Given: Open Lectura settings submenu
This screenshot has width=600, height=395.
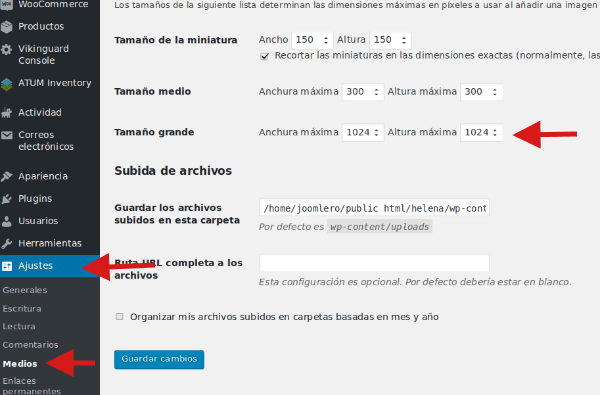Looking at the screenshot, I should [19, 326].
